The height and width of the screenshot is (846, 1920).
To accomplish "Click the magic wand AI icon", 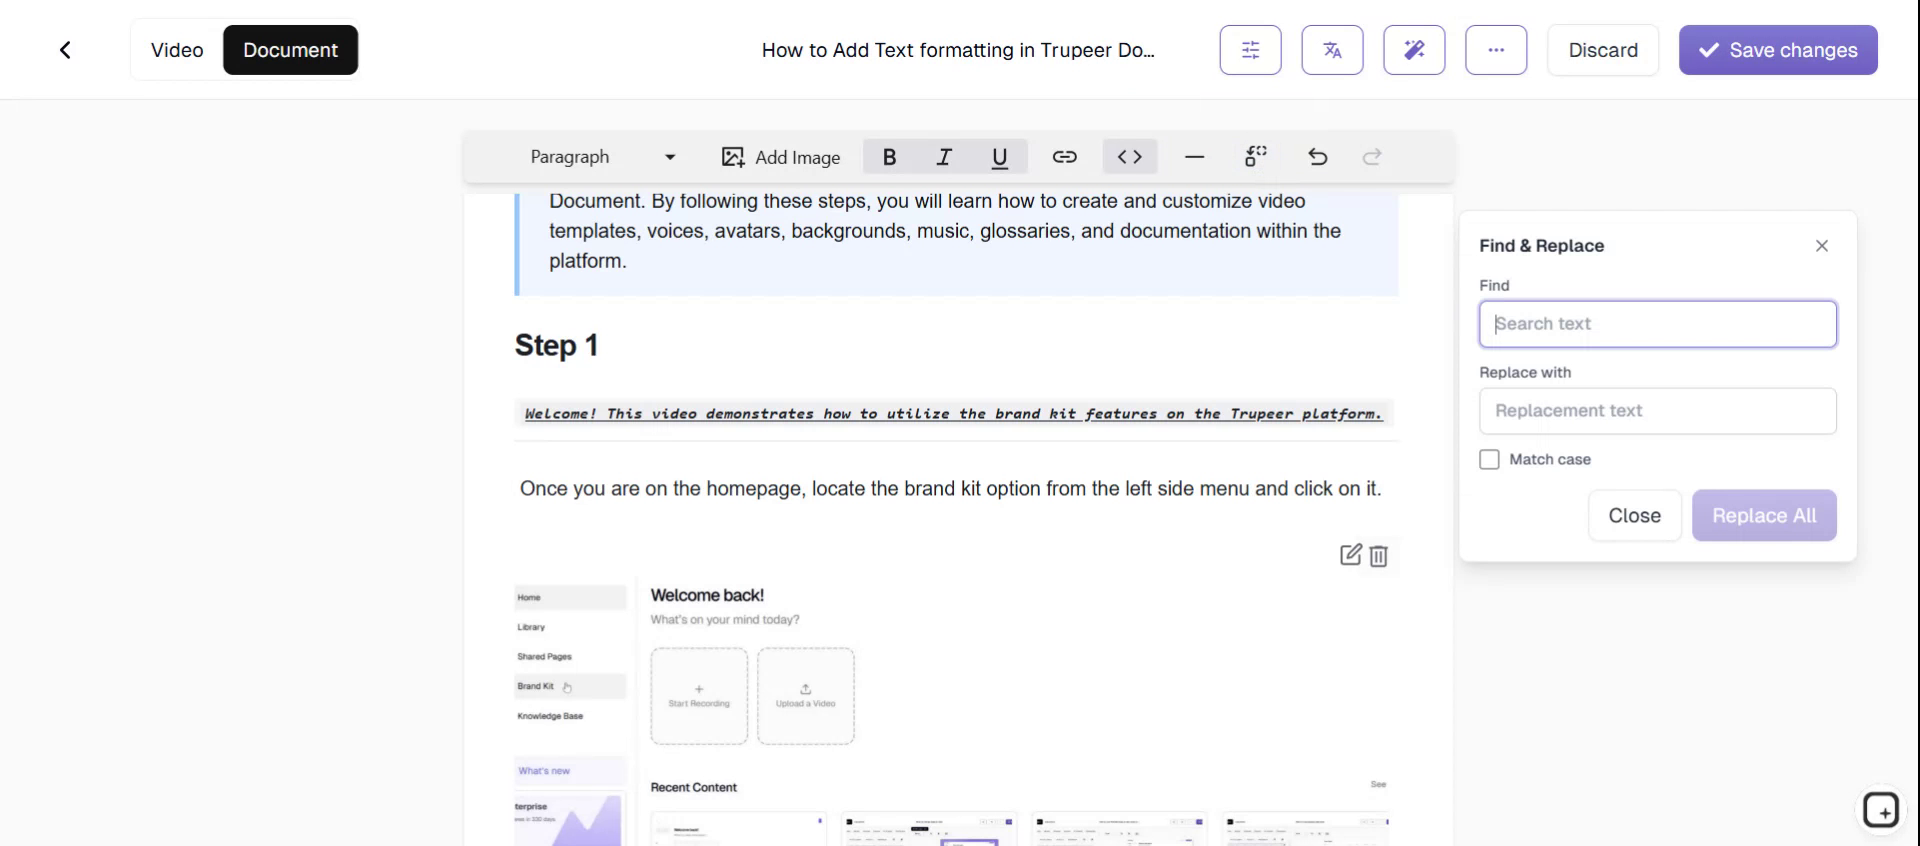I will pyautogui.click(x=1414, y=50).
